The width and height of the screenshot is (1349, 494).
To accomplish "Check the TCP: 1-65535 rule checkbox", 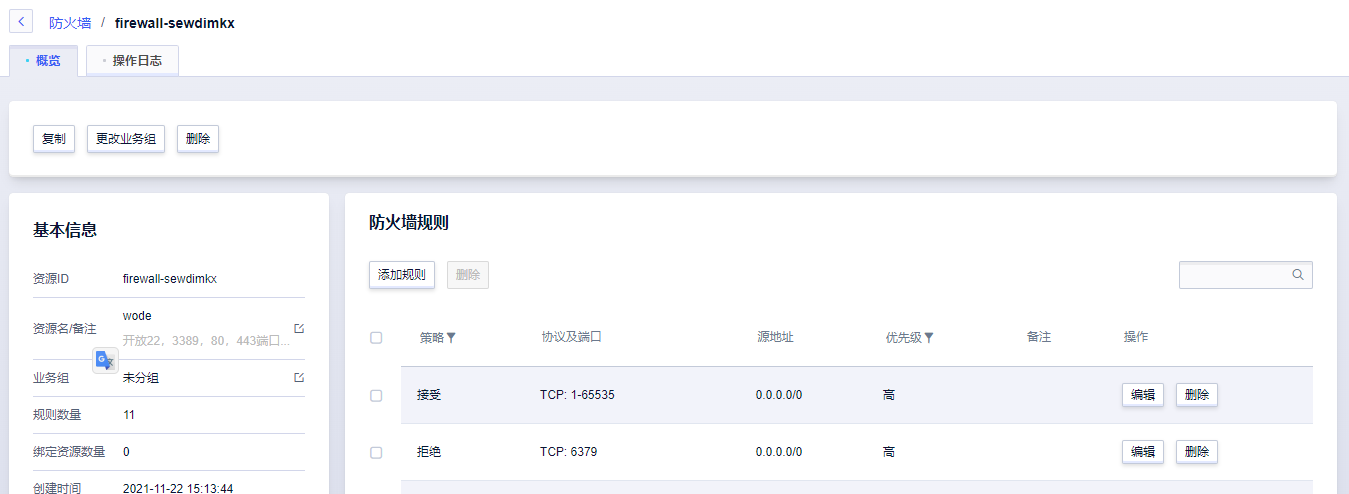I will pyautogui.click(x=376, y=395).
